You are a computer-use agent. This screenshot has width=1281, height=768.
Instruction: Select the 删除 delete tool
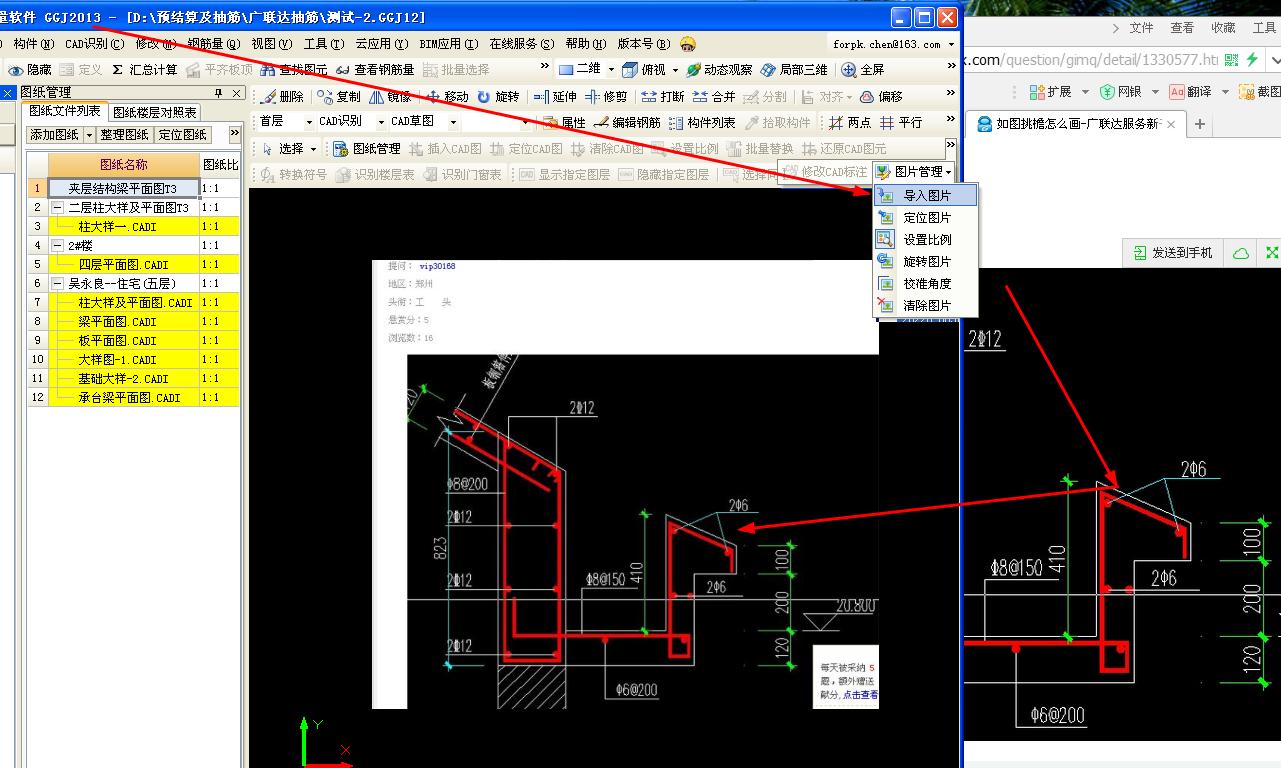click(x=281, y=97)
